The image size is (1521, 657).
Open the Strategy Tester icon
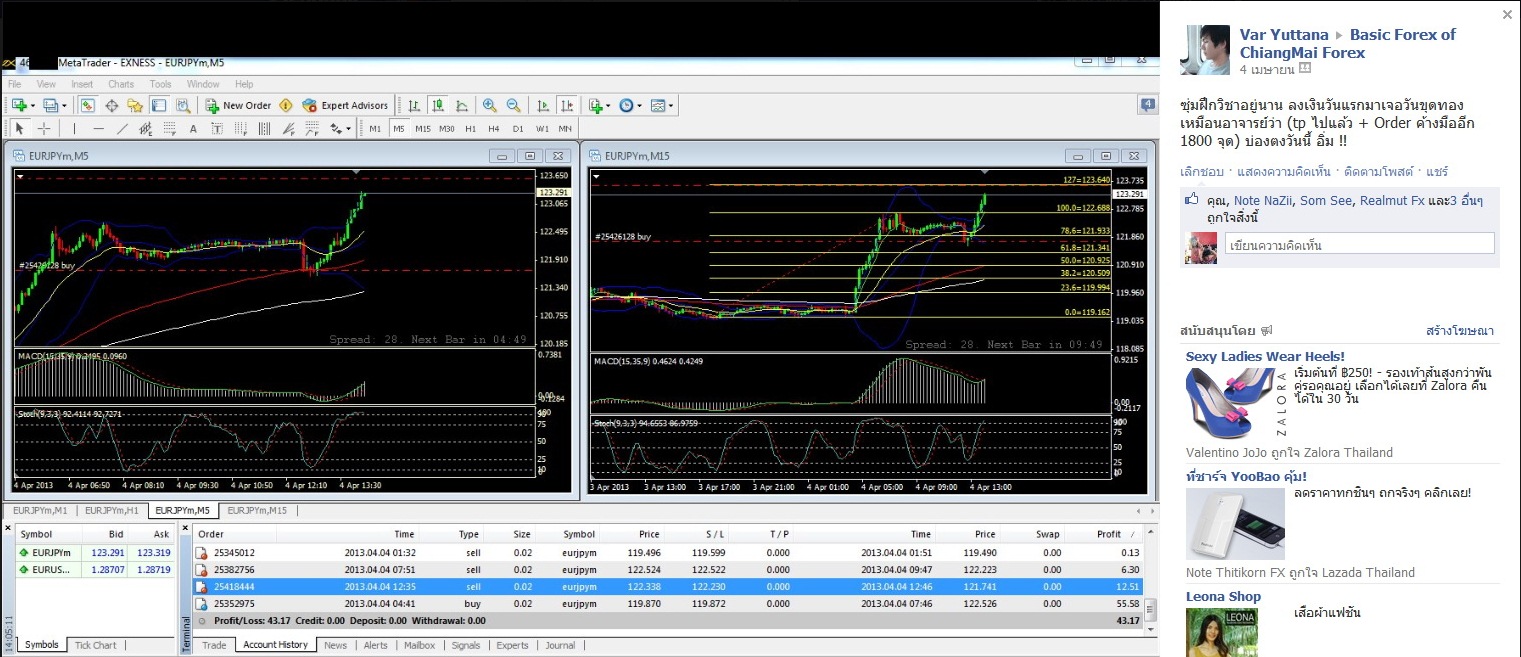coord(183,105)
